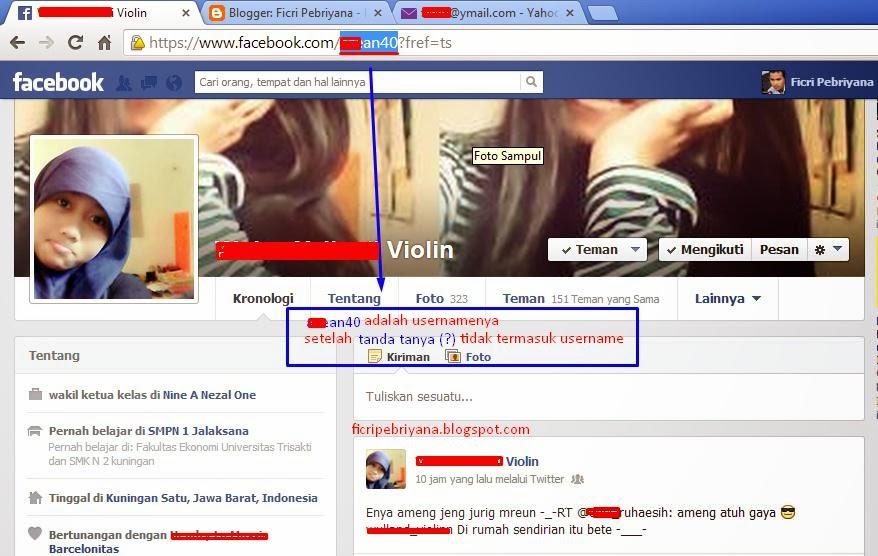Open the Tentang tab
Screen dimensions: 878x556
(354, 298)
